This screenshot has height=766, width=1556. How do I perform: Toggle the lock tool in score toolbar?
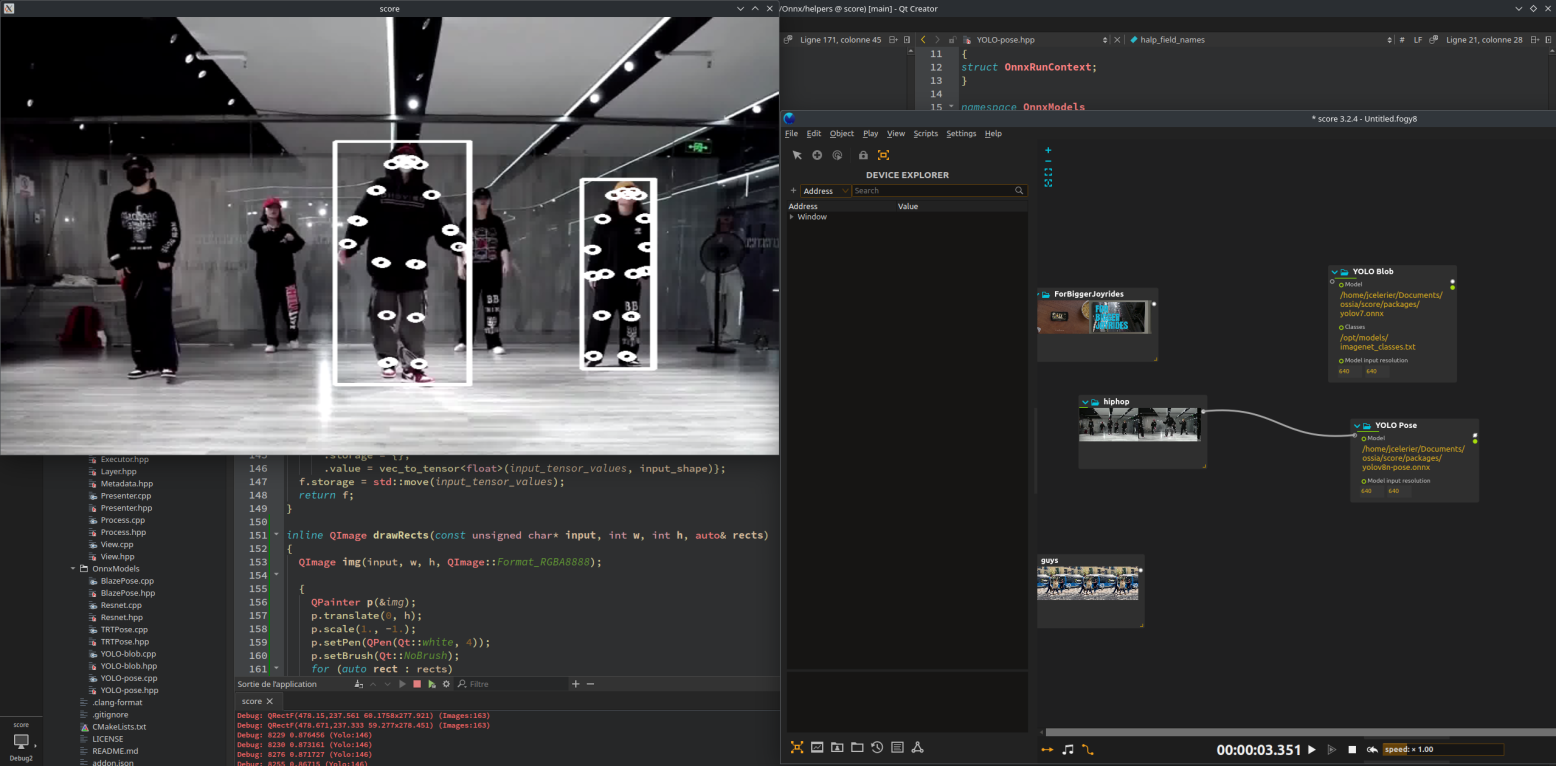(863, 155)
